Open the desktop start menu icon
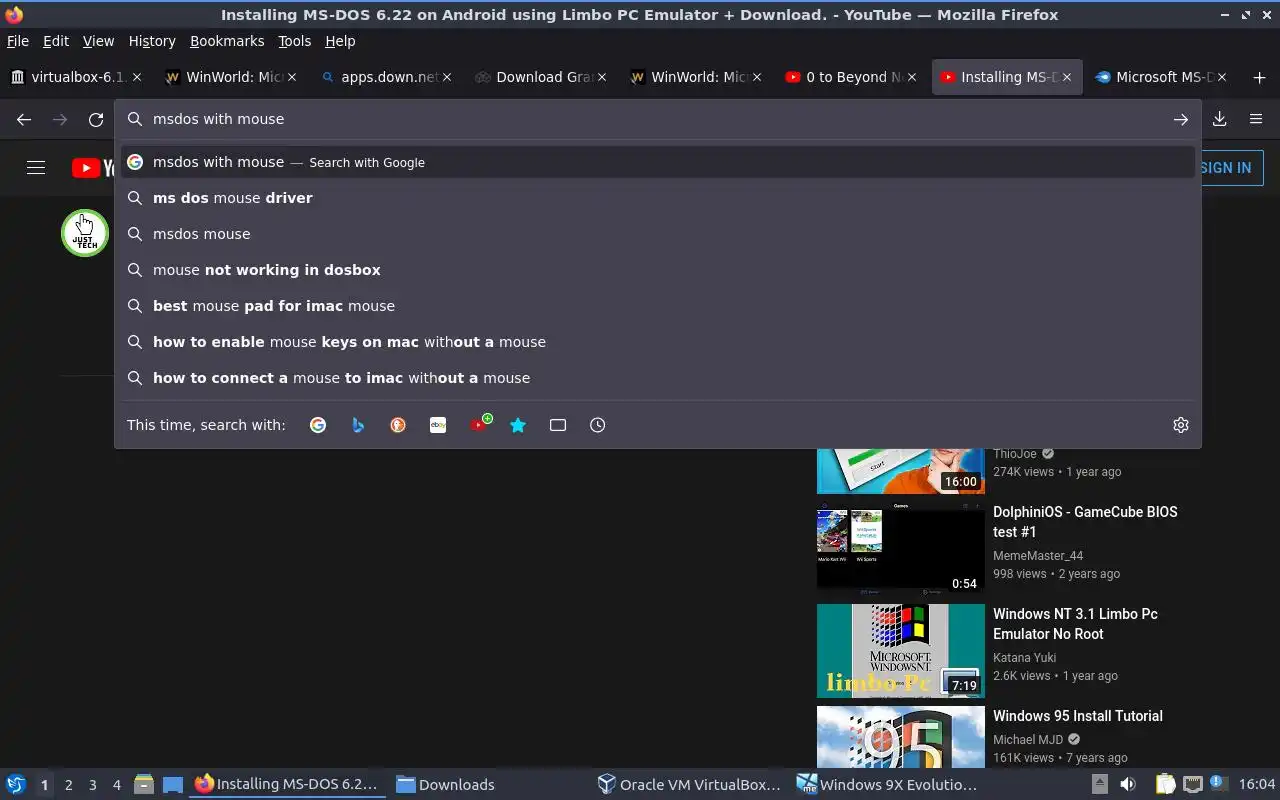Screen dimensions: 1280x800 click(x=16, y=784)
